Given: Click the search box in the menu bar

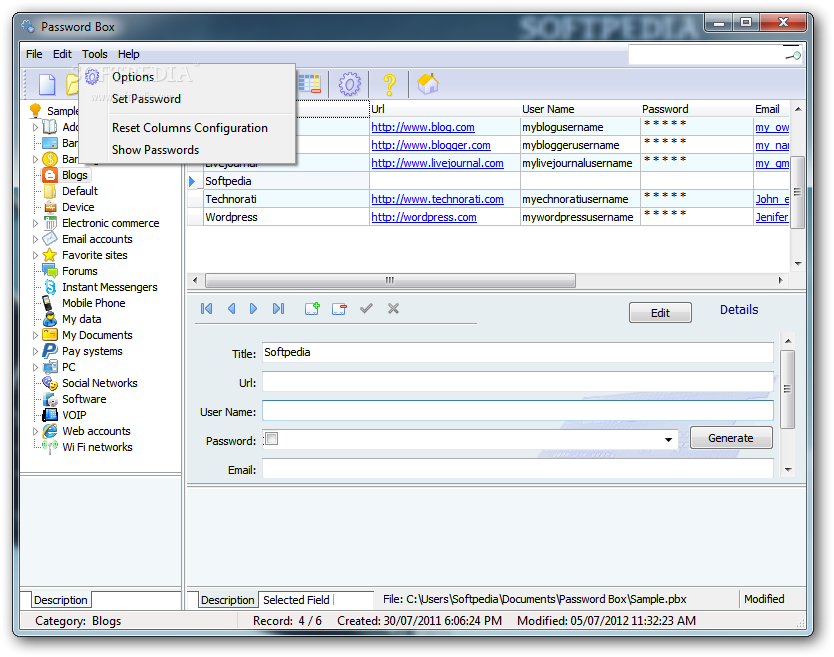Looking at the screenshot, I should [714, 55].
